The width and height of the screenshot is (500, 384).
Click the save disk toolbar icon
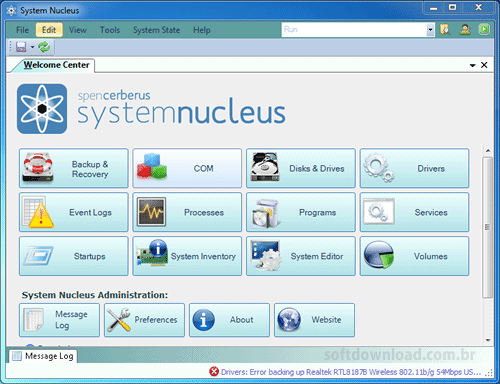click(x=21, y=47)
